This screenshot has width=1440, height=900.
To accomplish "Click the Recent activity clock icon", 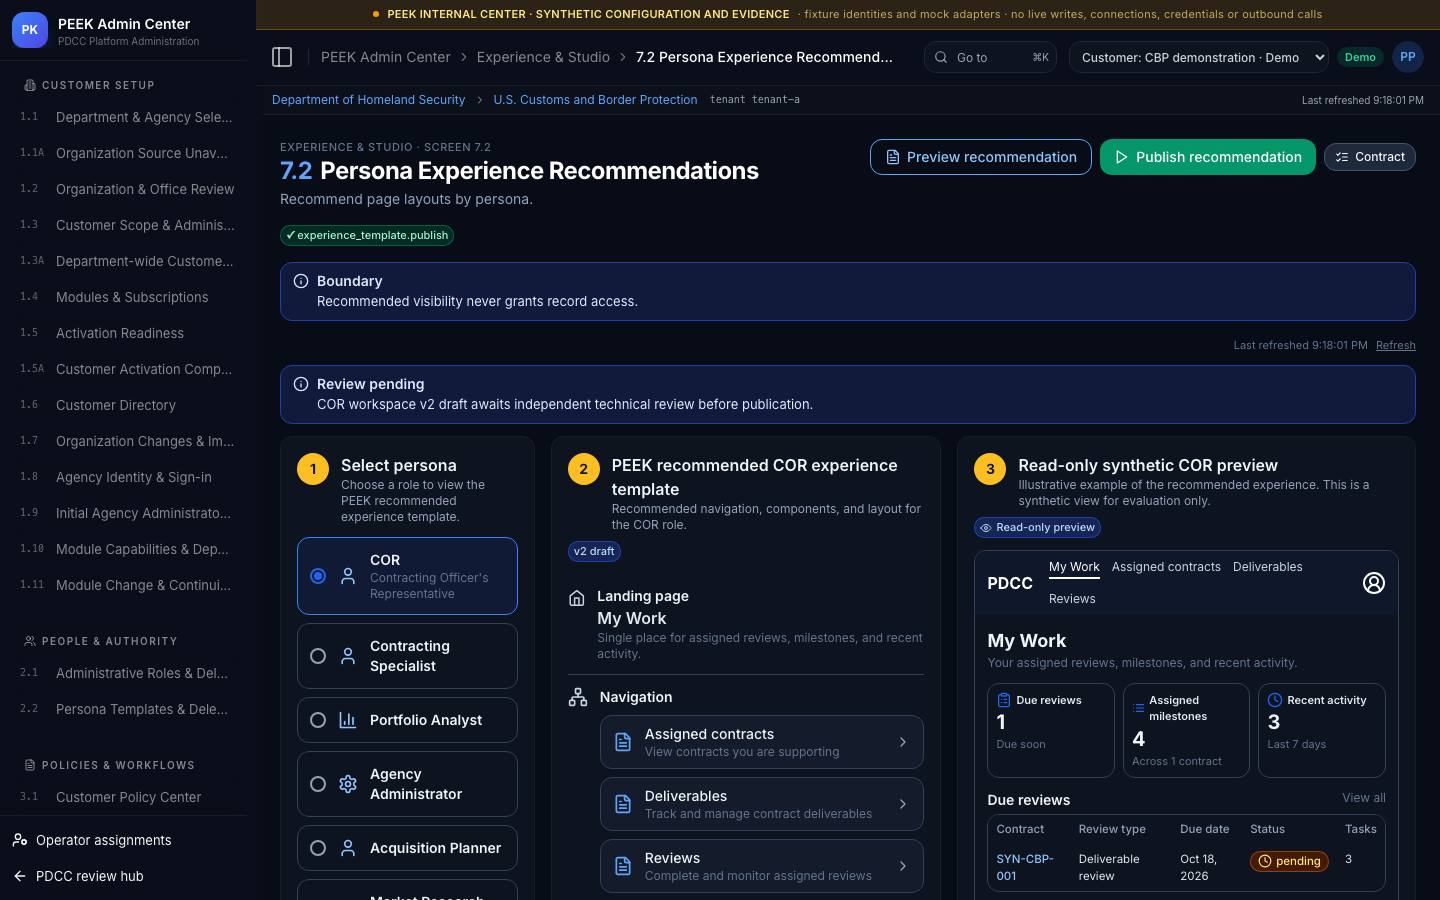I will click(x=1275, y=700).
